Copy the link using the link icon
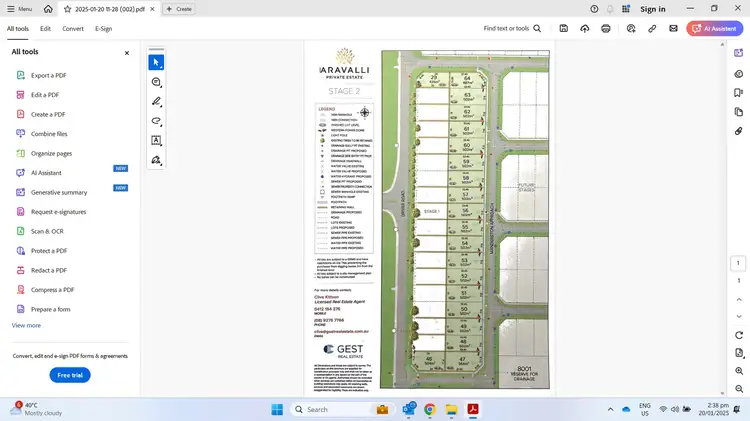The height and width of the screenshot is (421, 750). [652, 29]
